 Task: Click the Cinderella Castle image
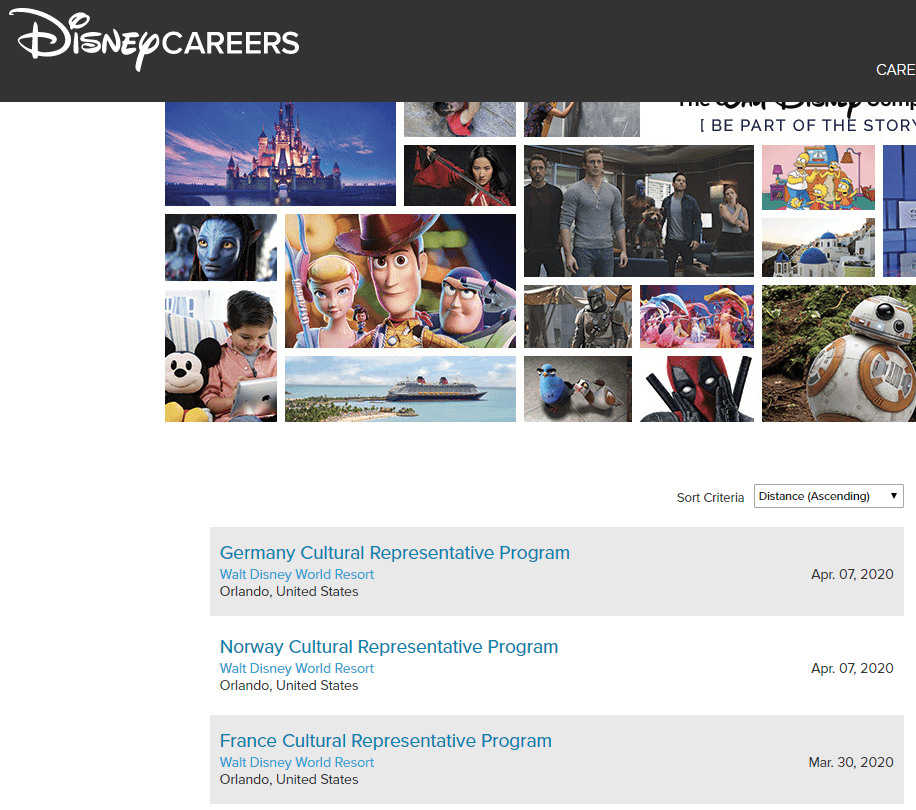280,154
